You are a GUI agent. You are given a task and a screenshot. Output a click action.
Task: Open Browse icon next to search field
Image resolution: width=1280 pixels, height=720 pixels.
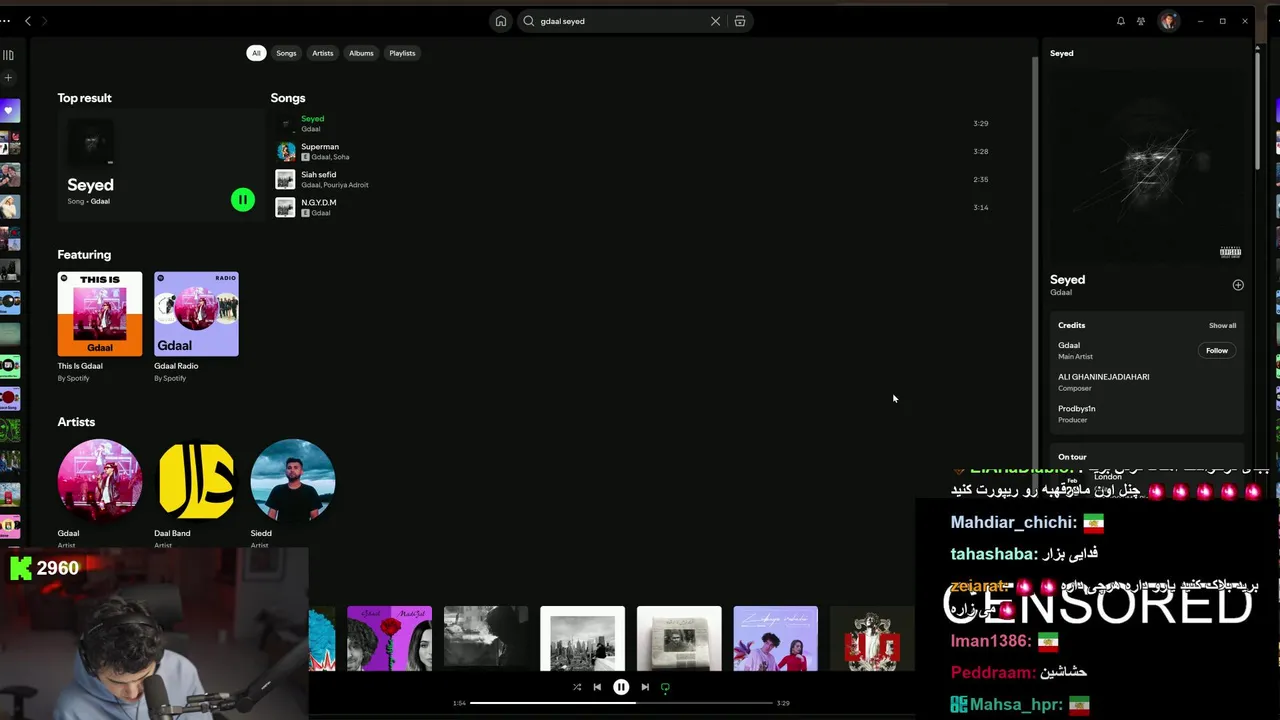(x=740, y=21)
